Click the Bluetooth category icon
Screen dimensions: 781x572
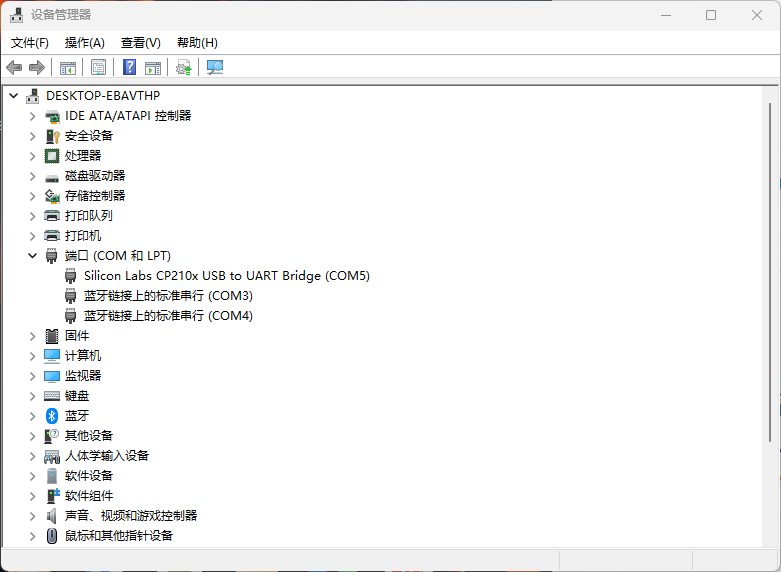coord(52,415)
